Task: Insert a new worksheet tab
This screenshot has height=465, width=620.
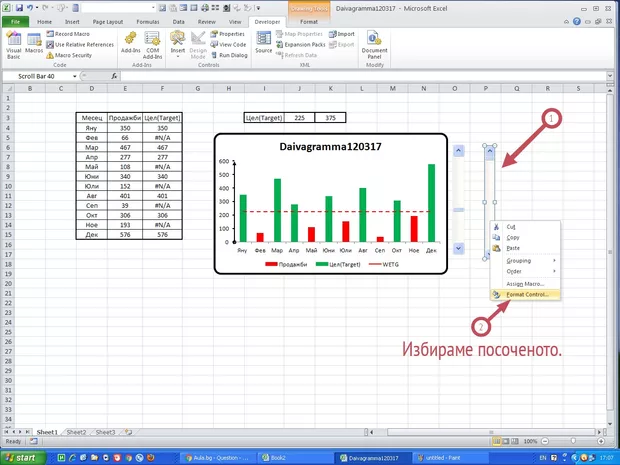Action: (129, 432)
